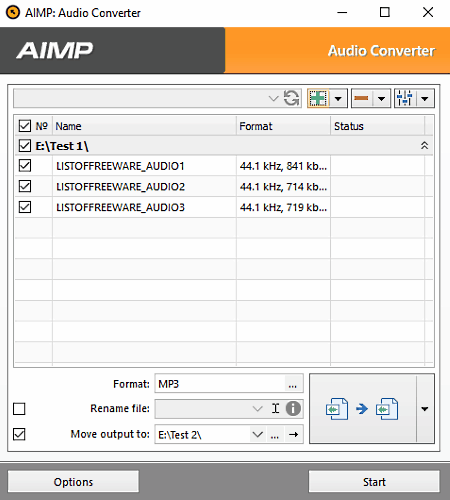Image resolution: width=450 pixels, height=500 pixels.
Task: Click the text cursor macro icon
Action: pyautogui.click(x=275, y=409)
